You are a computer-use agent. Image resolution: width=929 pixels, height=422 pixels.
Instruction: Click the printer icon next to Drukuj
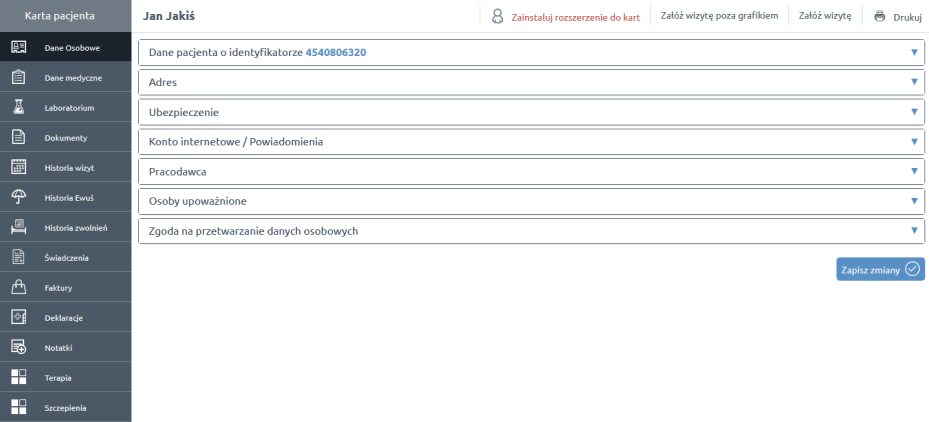click(880, 17)
